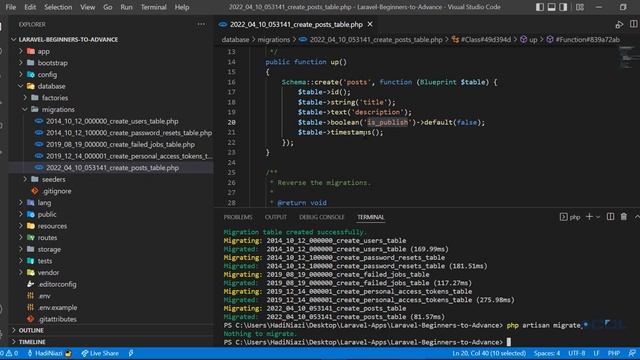The height and width of the screenshot is (360, 640).
Task: Expand the seeders folder
Action: click(x=25, y=179)
